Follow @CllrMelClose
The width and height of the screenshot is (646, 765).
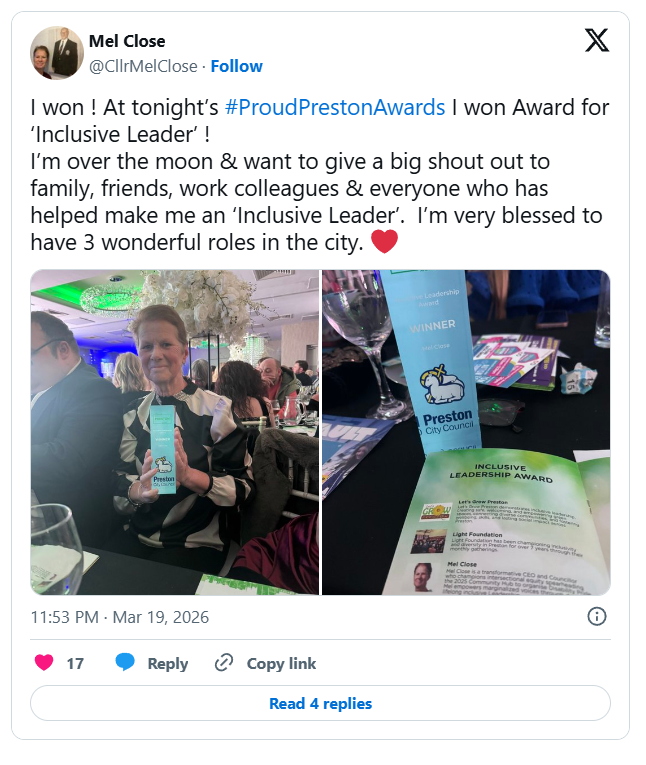click(x=236, y=66)
